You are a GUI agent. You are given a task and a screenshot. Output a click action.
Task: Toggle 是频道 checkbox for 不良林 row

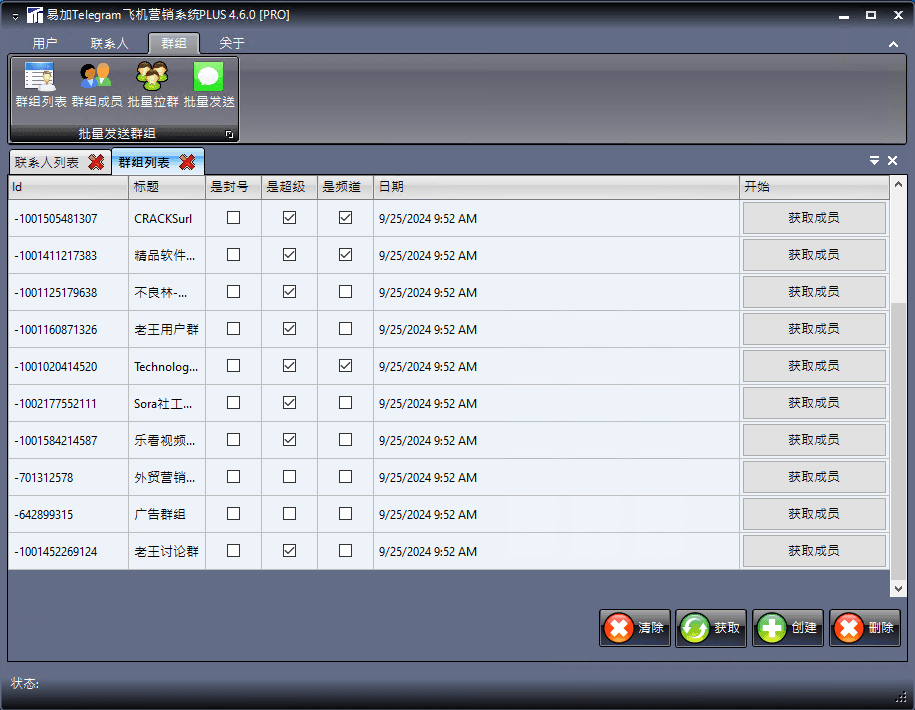click(345, 292)
